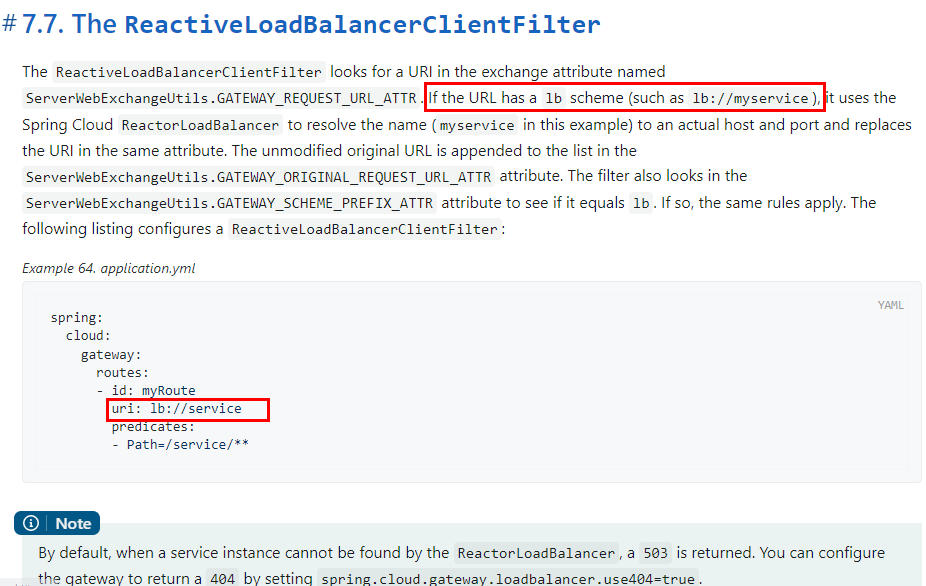Click the '404' inline code in the note
926x586 pixels.
pyautogui.click(x=223, y=578)
